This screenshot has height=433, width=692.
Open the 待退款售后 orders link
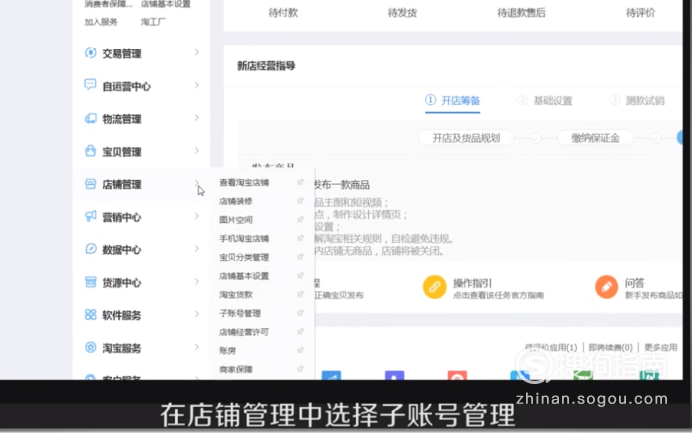[x=521, y=13]
